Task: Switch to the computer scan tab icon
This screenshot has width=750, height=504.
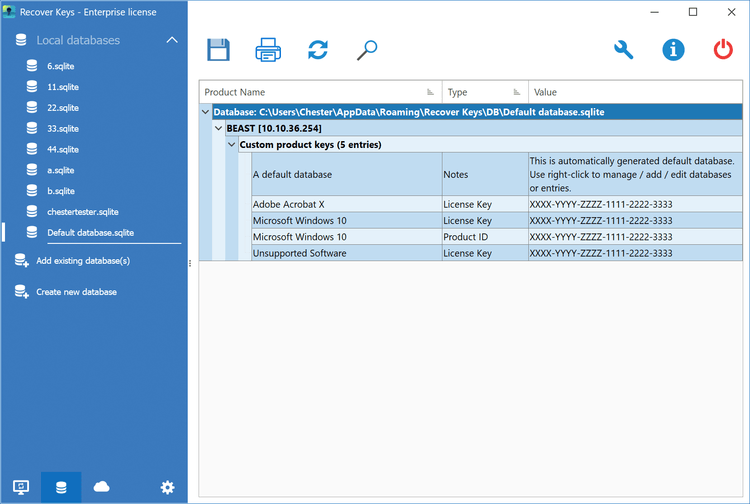Action: pos(21,487)
